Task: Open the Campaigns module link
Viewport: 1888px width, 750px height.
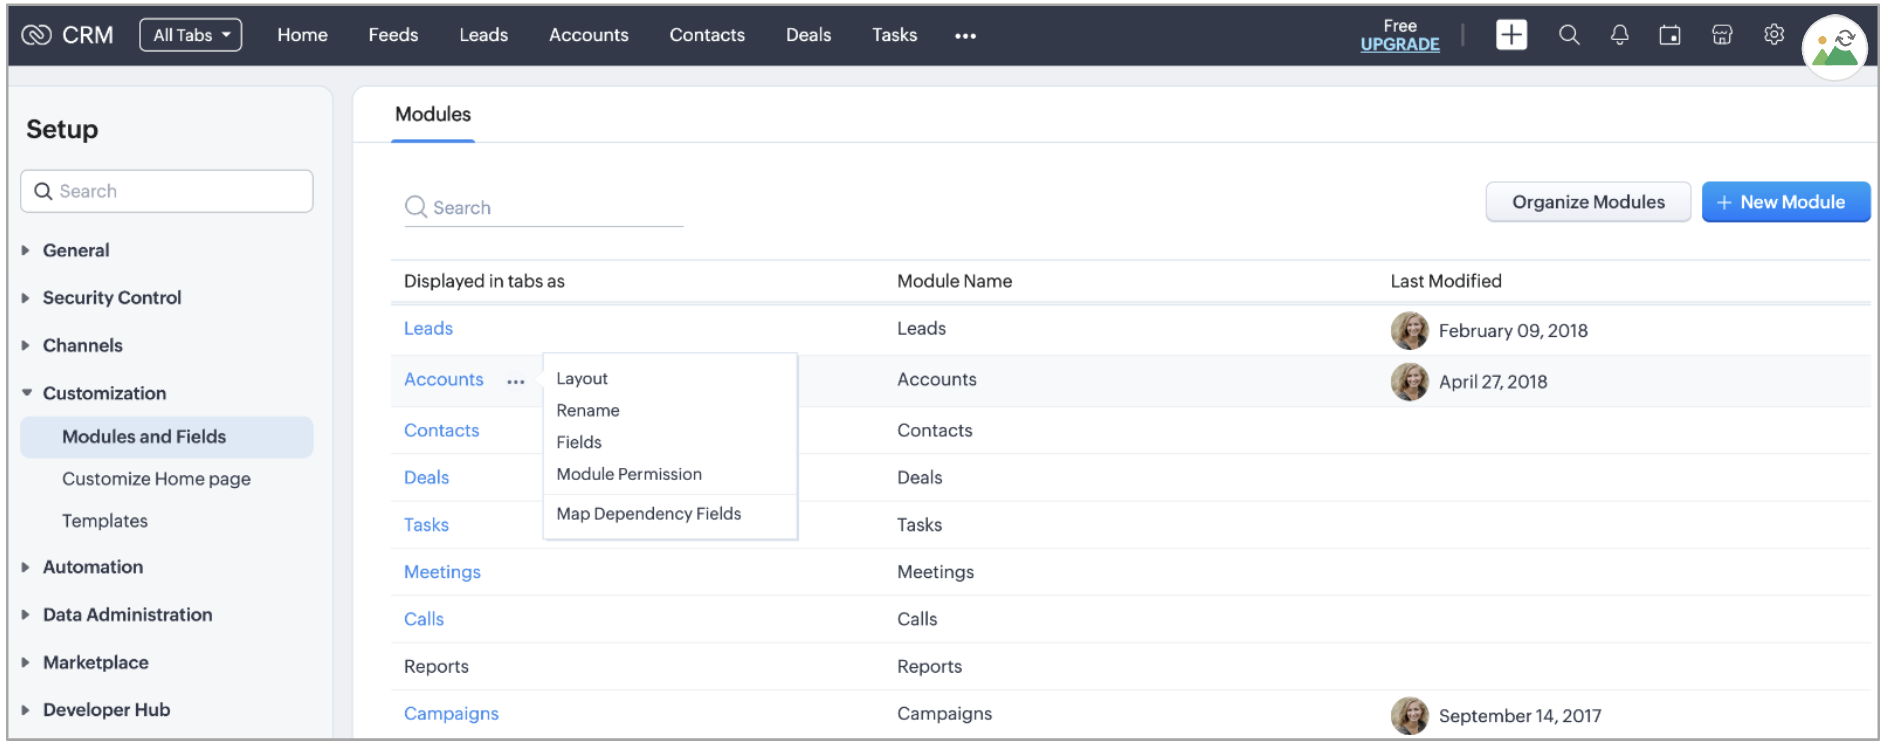Action: point(451,714)
